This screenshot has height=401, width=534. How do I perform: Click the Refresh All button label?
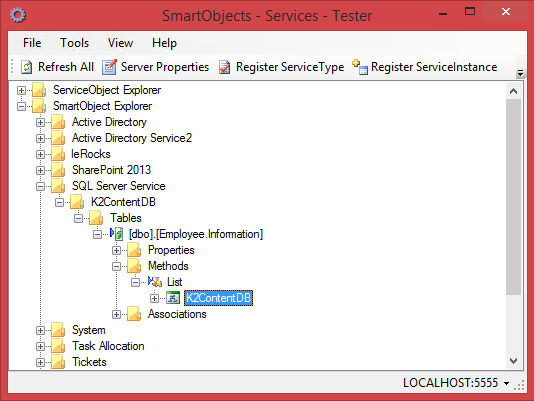tap(66, 67)
